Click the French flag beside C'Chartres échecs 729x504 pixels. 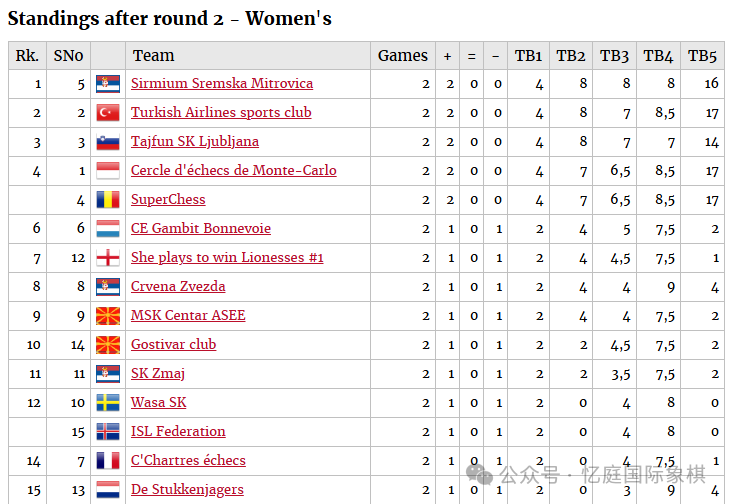108,461
